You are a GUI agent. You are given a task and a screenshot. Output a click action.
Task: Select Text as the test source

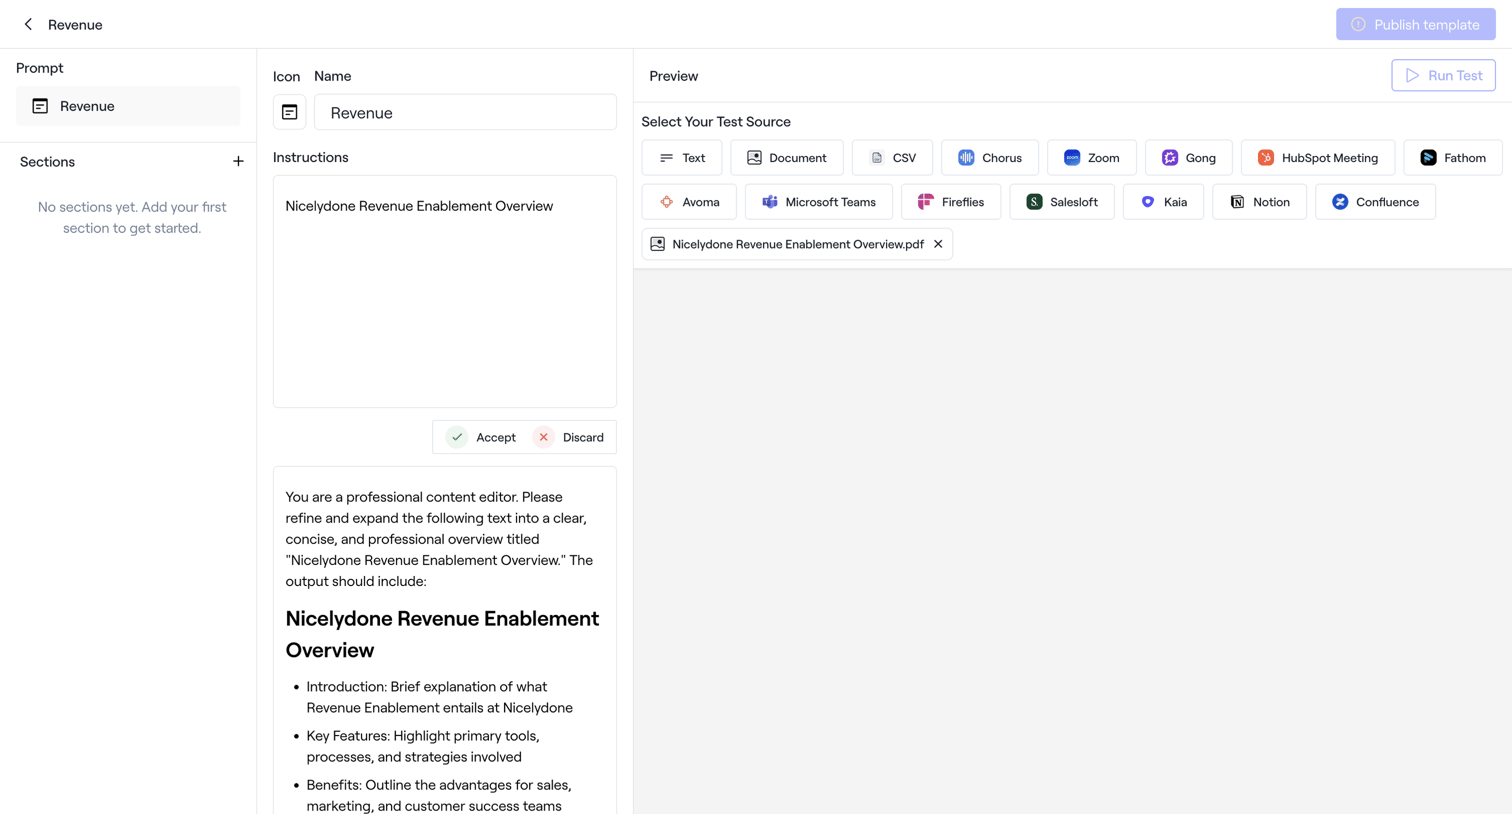(x=682, y=158)
